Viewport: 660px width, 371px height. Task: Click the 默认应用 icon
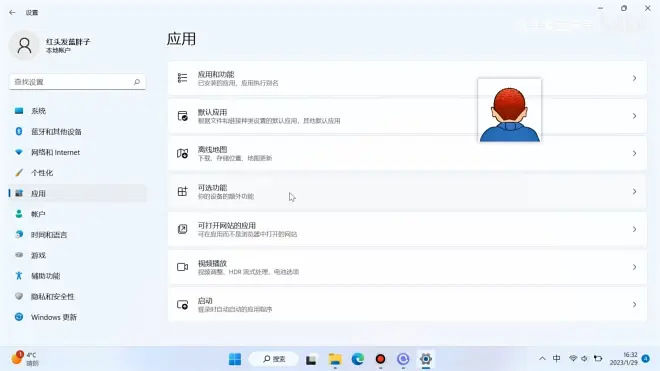point(182,116)
